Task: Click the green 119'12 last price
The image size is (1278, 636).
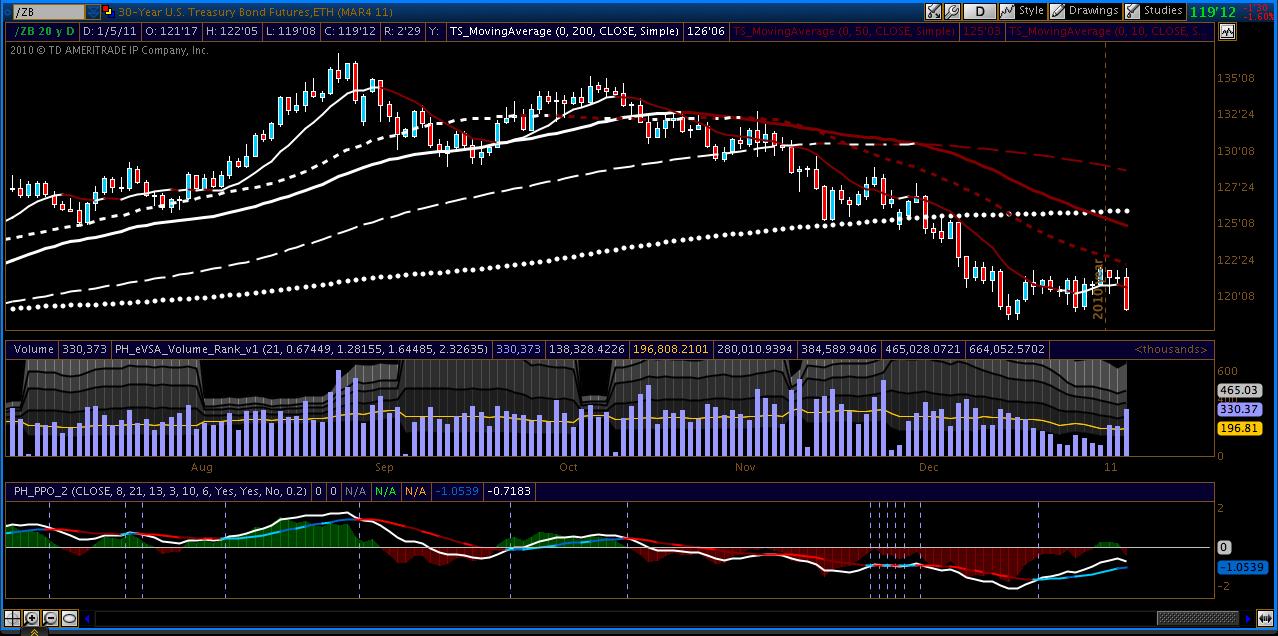Action: coord(1213,12)
